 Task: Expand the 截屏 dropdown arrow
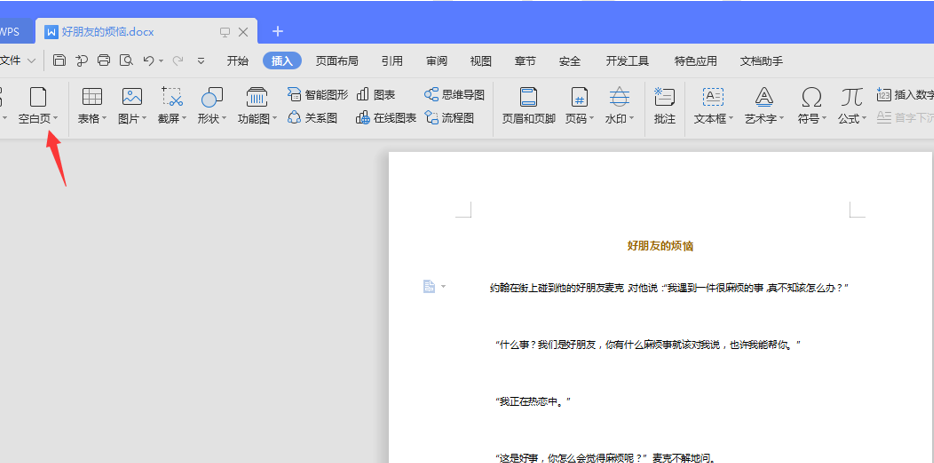click(x=184, y=119)
